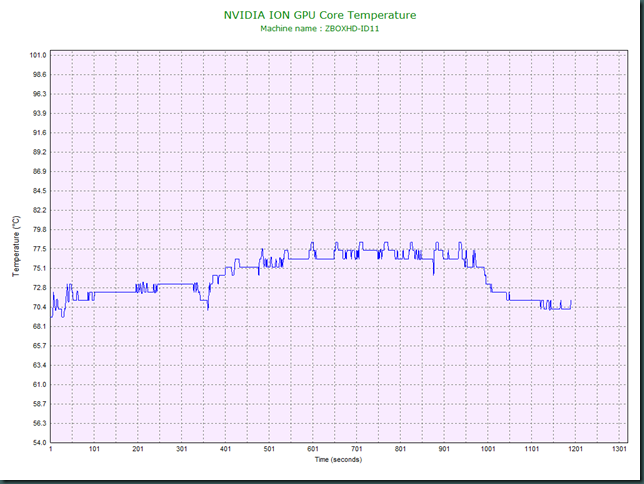Select the 61.0 y-axis value

[x=39, y=385]
